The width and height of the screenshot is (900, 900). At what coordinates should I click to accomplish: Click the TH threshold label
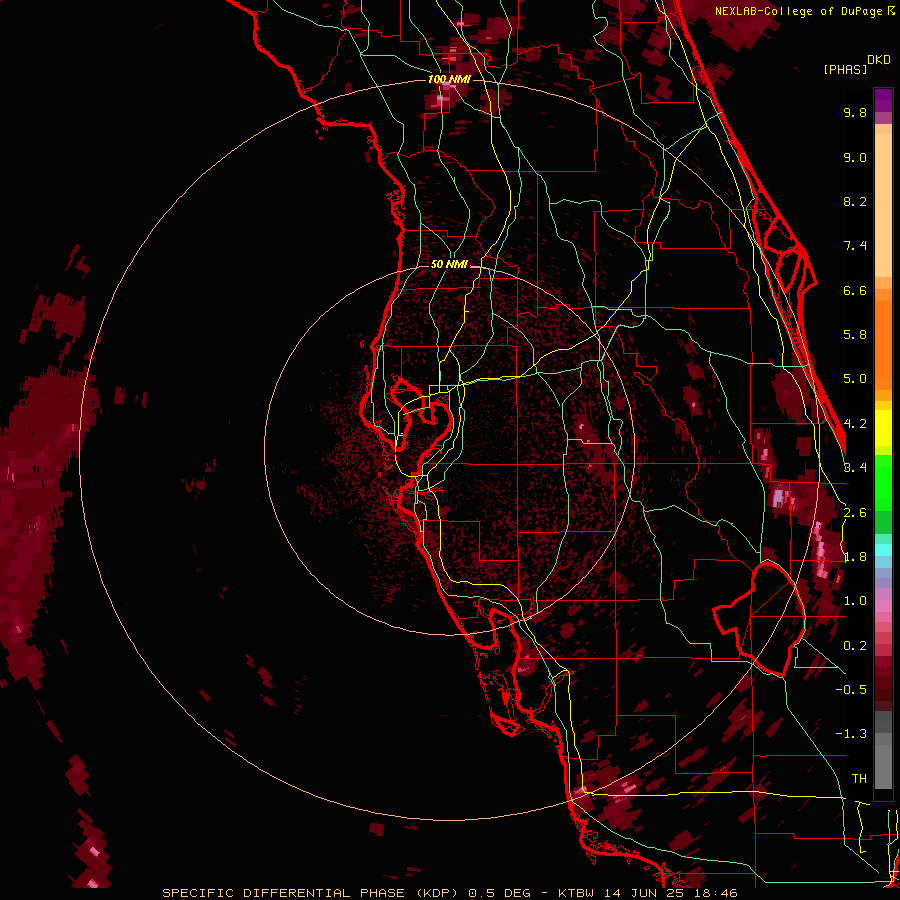point(859,779)
